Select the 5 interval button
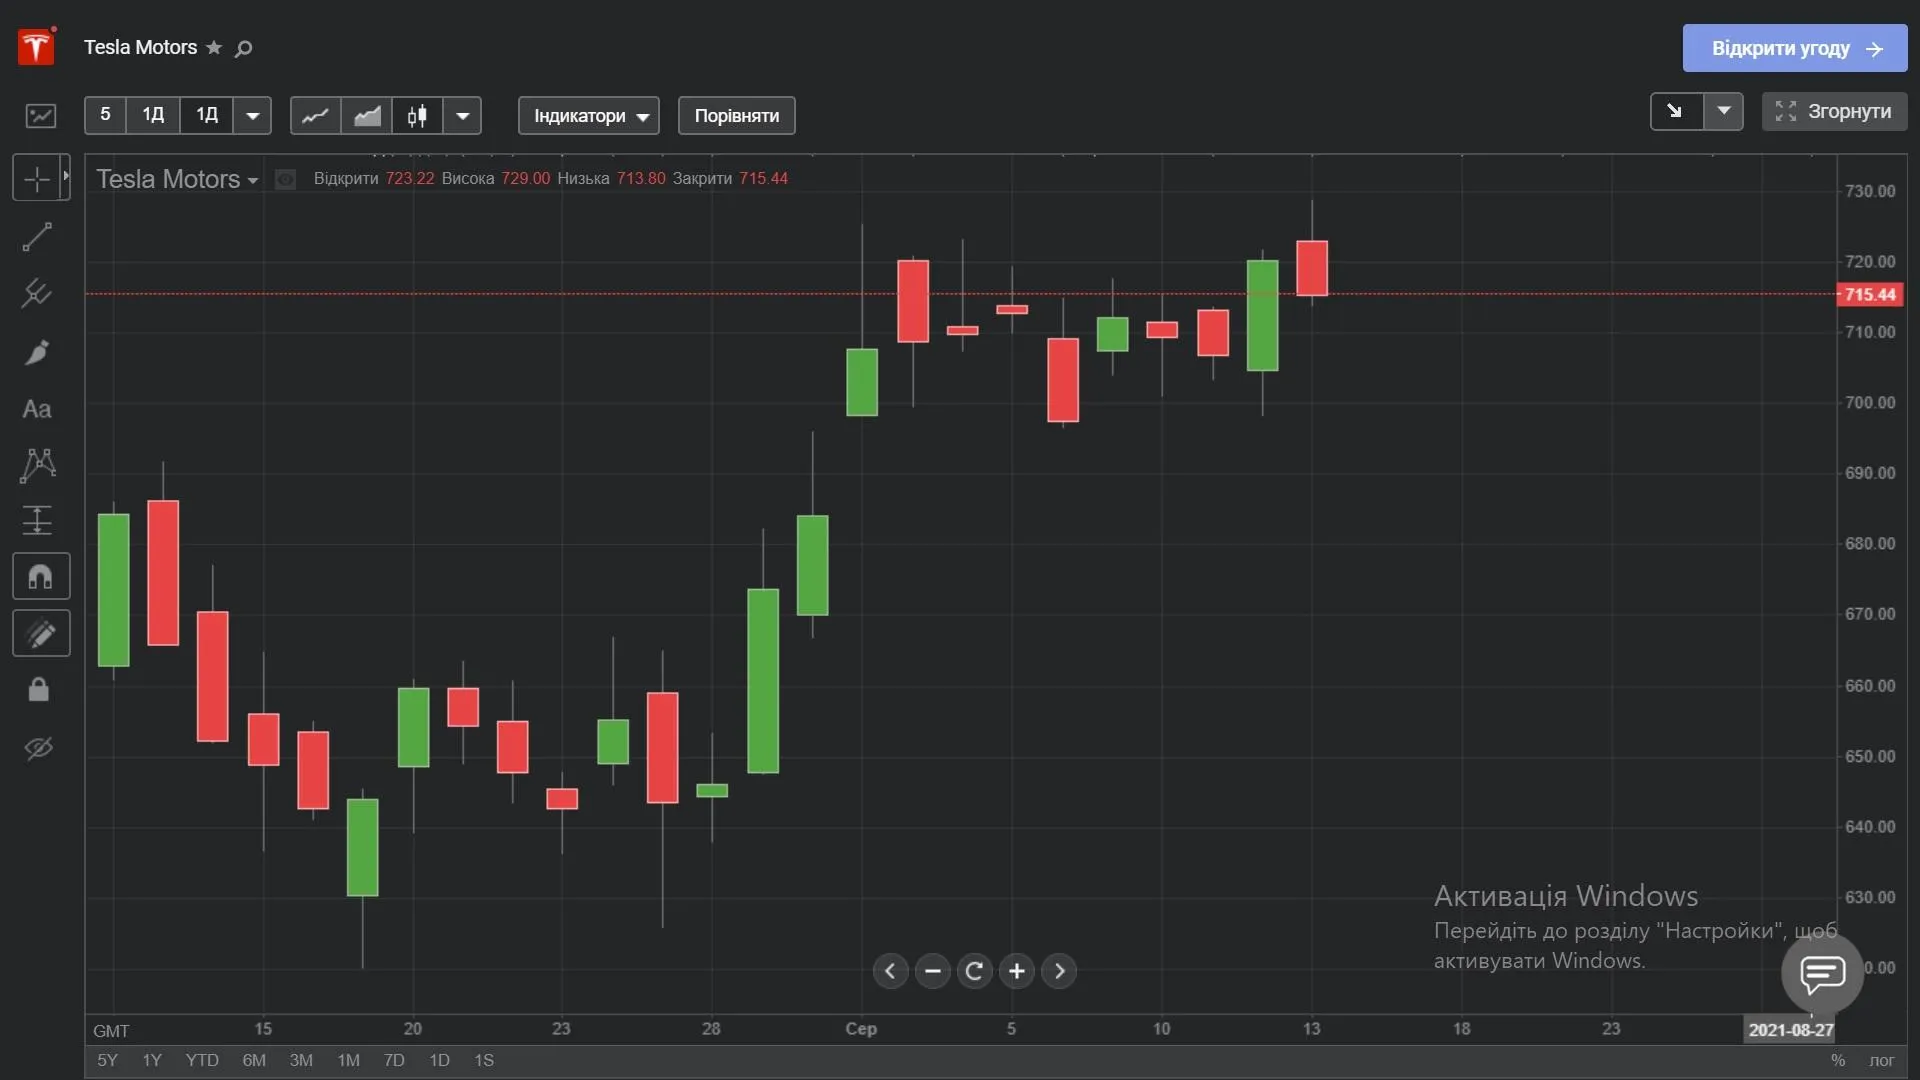The height and width of the screenshot is (1080, 1920). 105,115
